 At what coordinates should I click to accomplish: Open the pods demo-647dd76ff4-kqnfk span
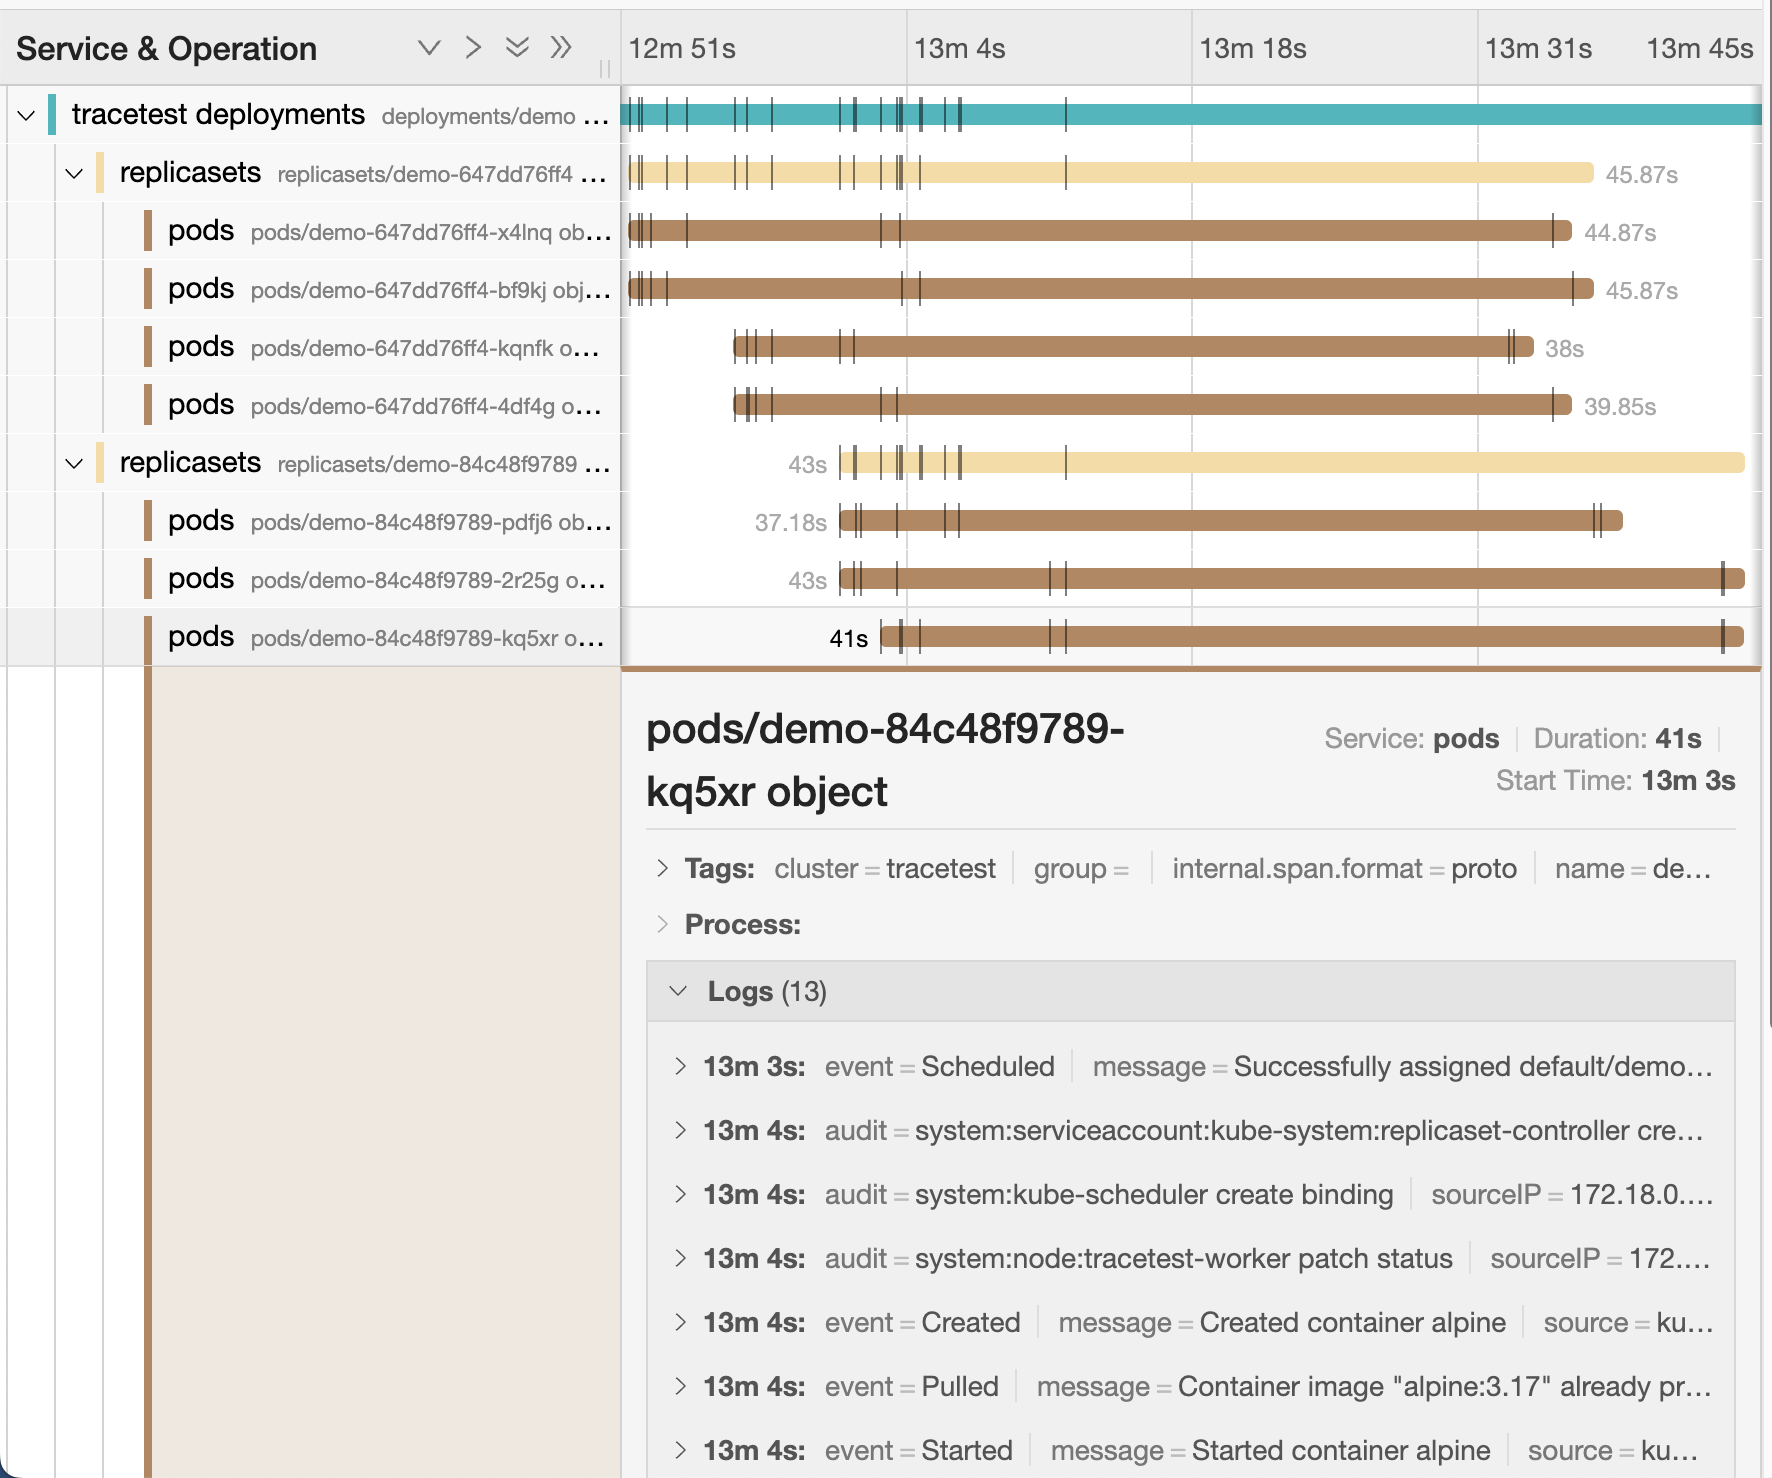click(x=380, y=347)
